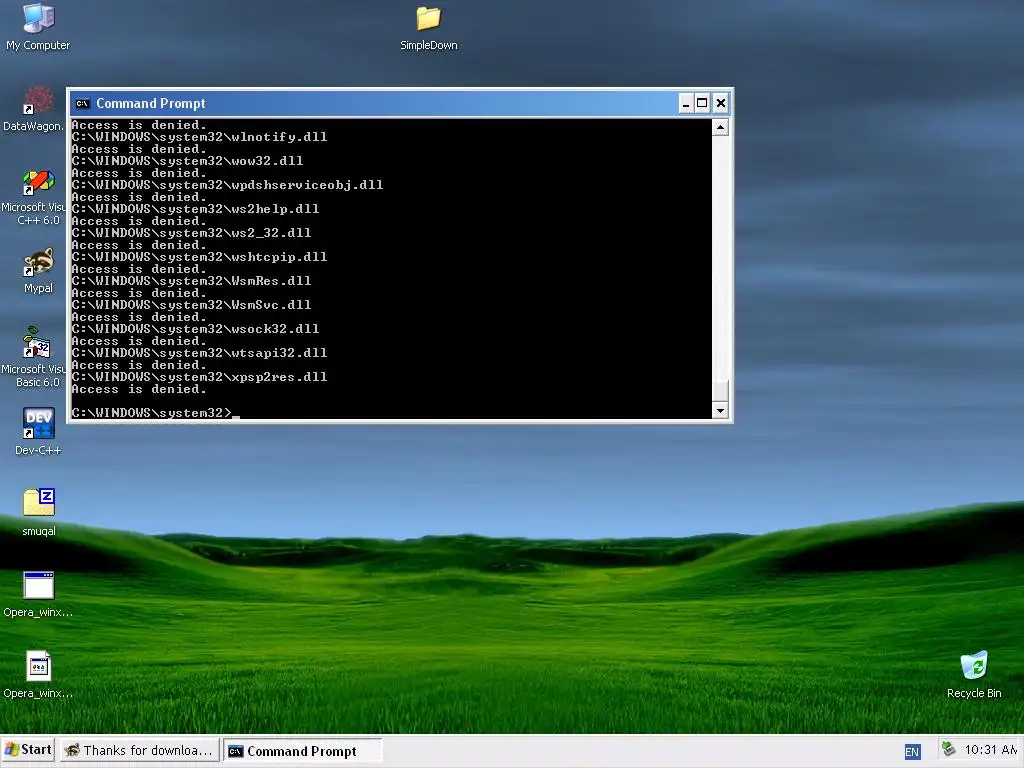The width and height of the screenshot is (1024, 768).
Task: Click the xpsp2res.dll path line
Action: click(x=200, y=377)
